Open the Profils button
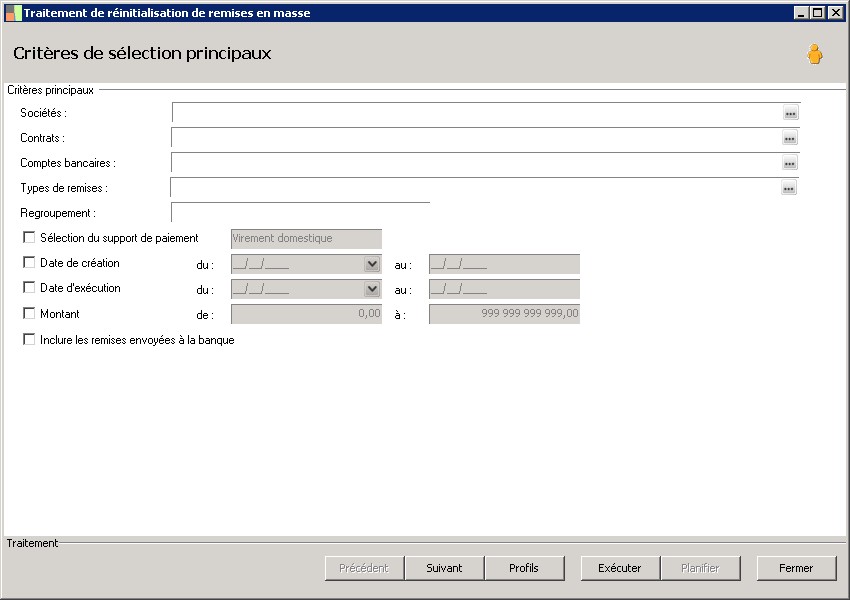The image size is (850, 600). (523, 568)
